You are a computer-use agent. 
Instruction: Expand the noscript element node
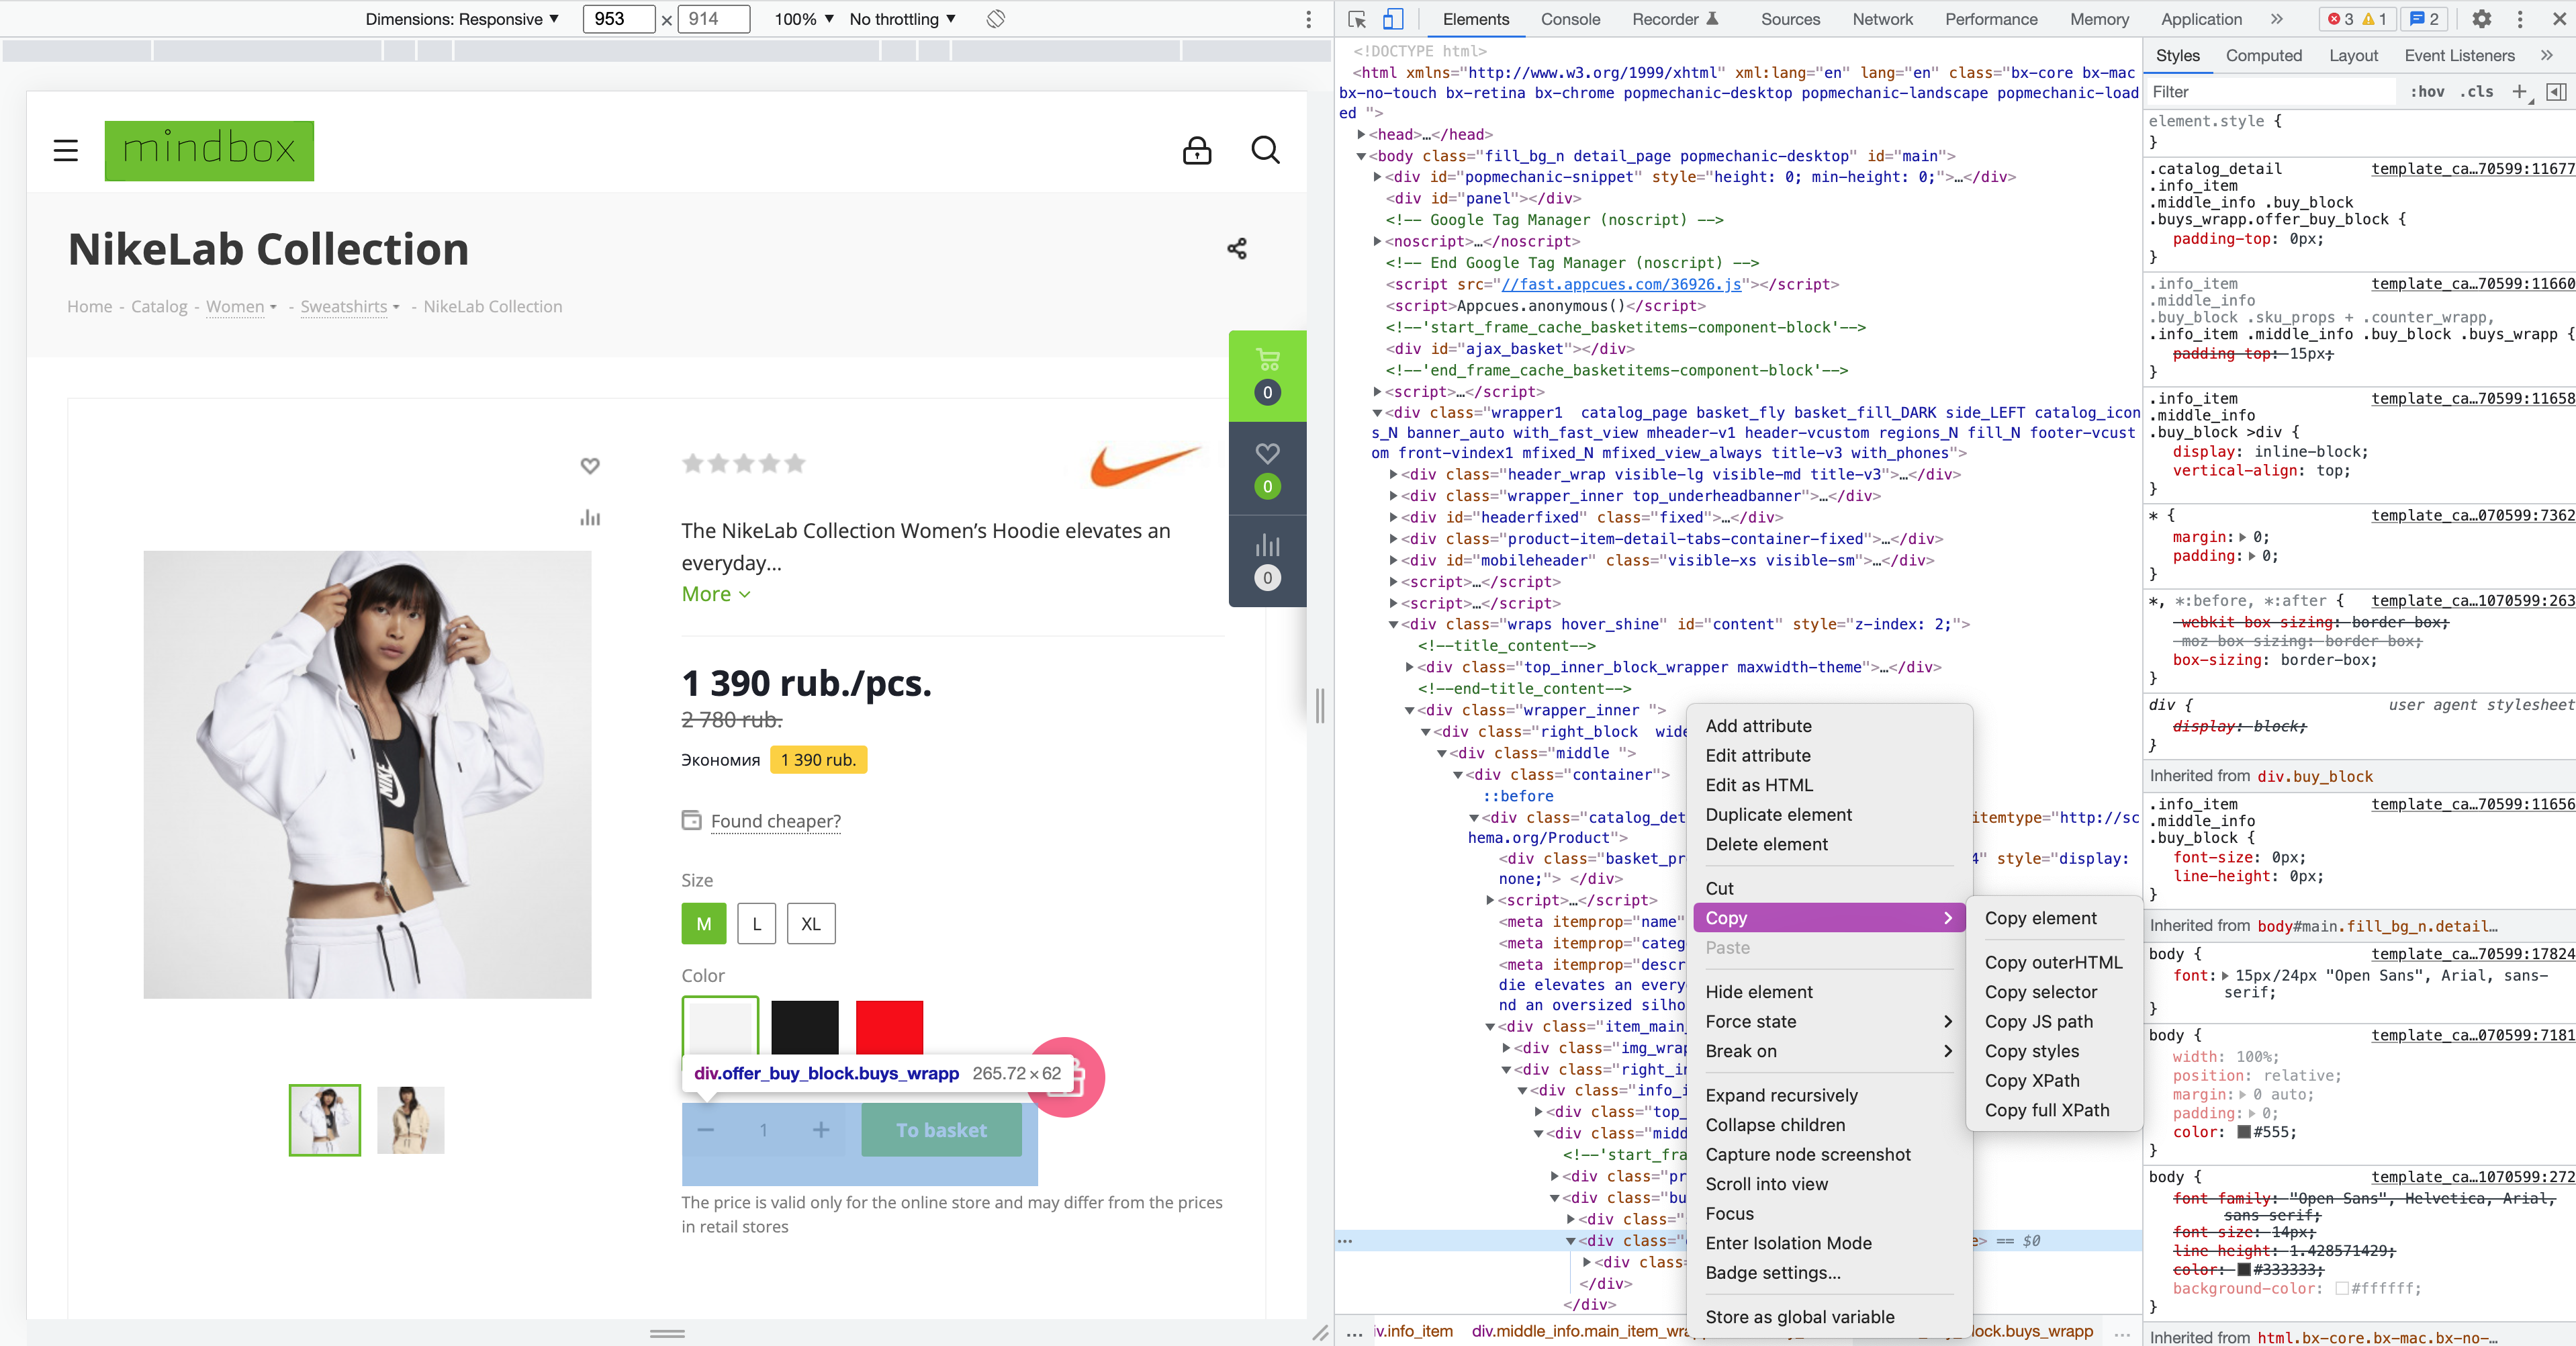tap(1377, 242)
